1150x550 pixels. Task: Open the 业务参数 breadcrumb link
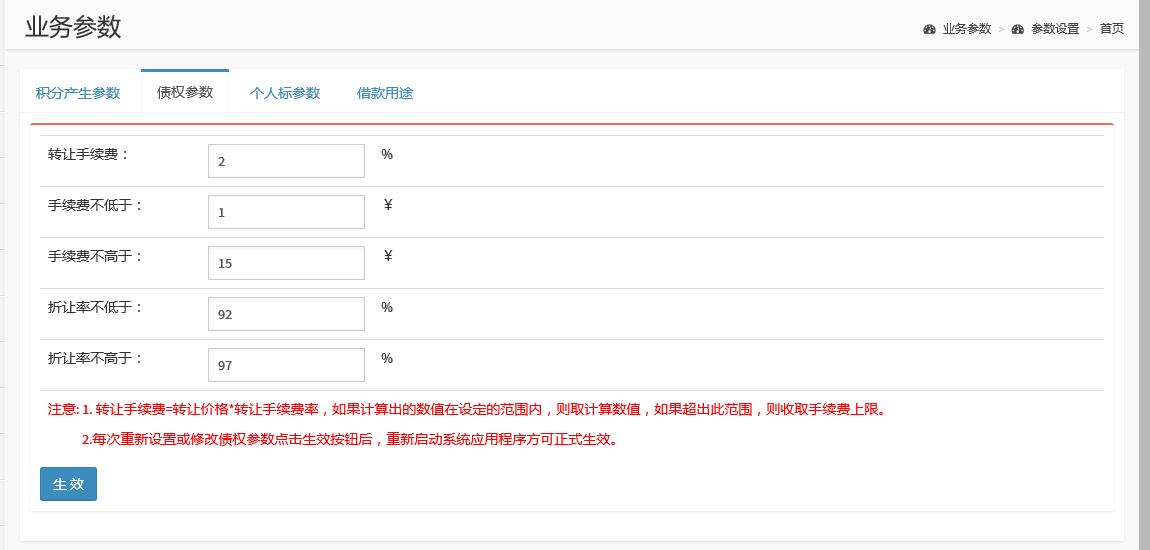(x=966, y=29)
